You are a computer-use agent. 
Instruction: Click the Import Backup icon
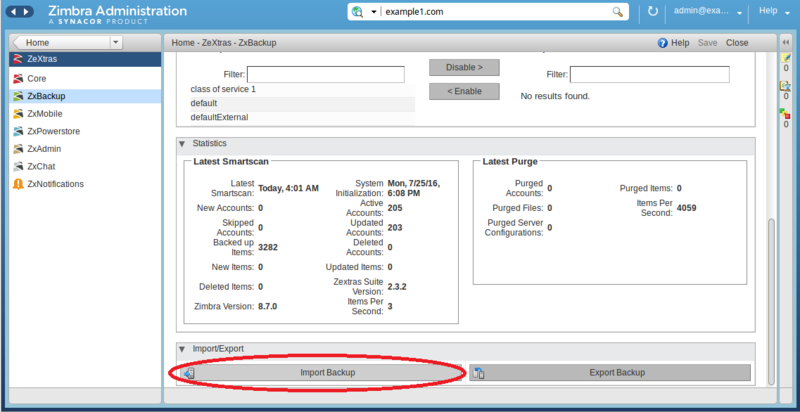pyautogui.click(x=189, y=373)
